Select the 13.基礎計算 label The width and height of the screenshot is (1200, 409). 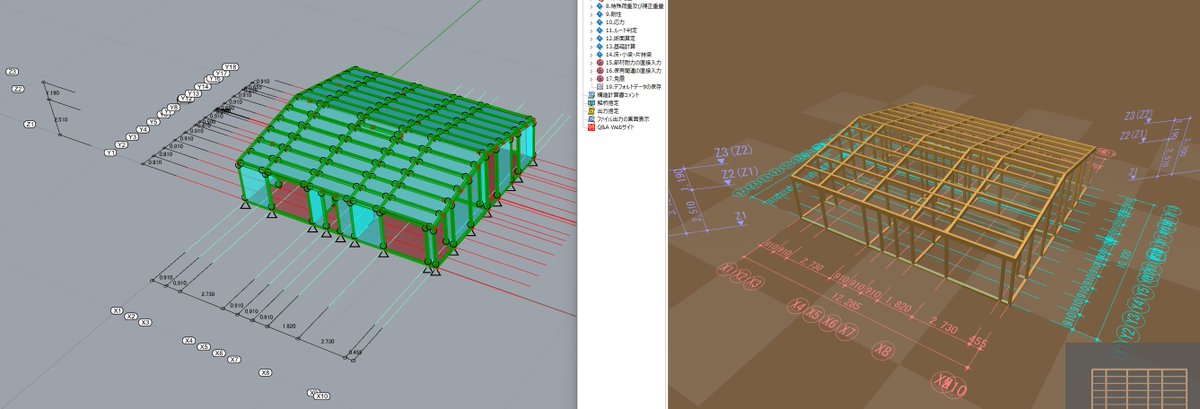621,46
